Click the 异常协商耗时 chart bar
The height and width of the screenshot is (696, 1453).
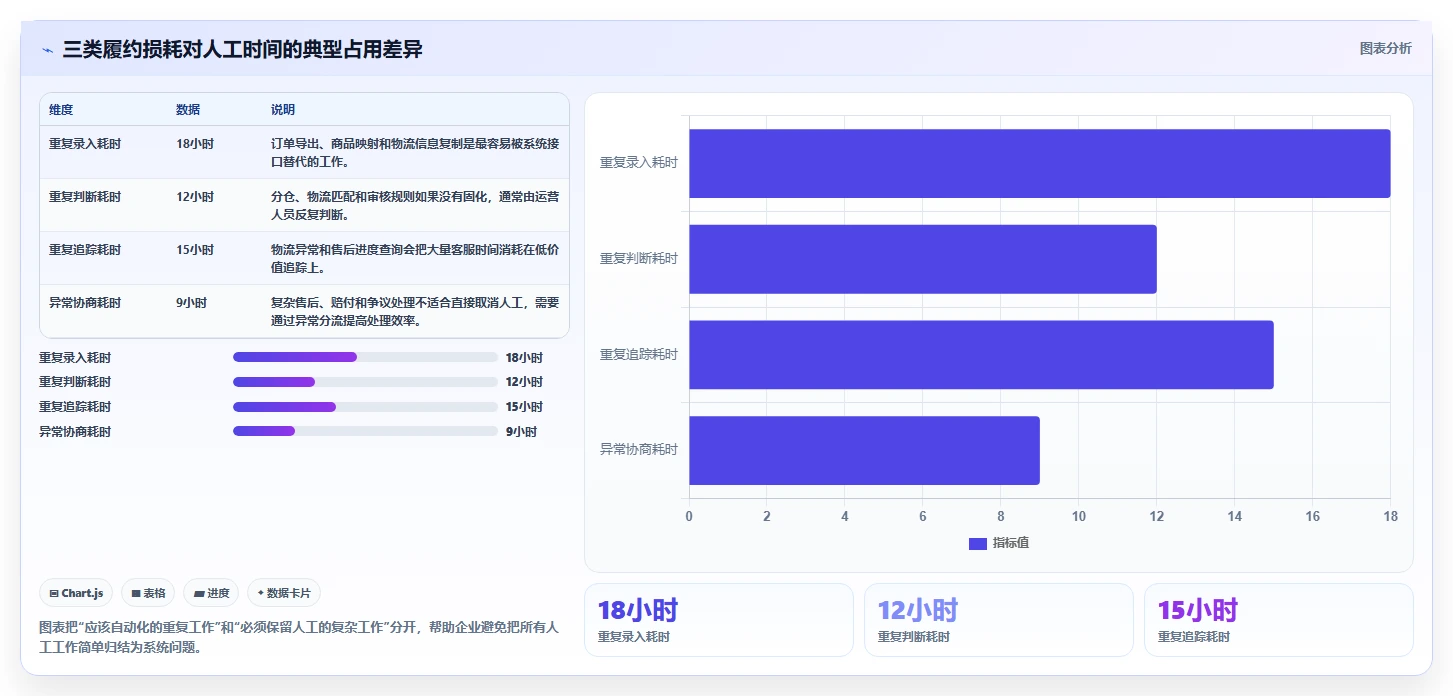point(864,450)
